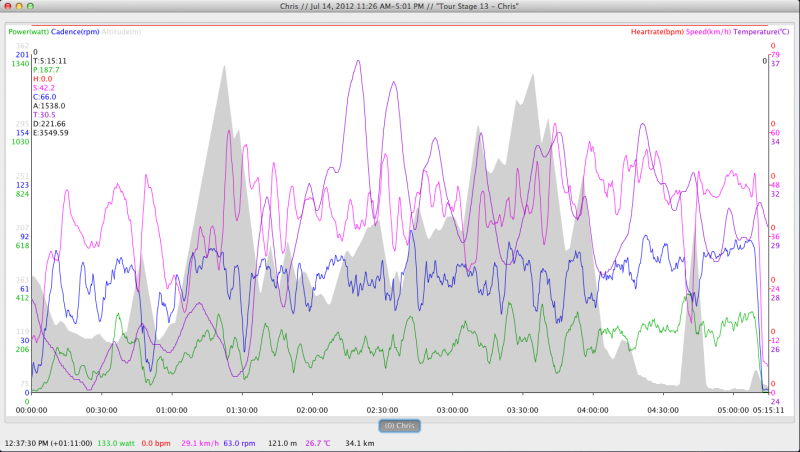800x452 pixels.
Task: Click the 29.1 km/h speed readout
Action: coord(199,441)
